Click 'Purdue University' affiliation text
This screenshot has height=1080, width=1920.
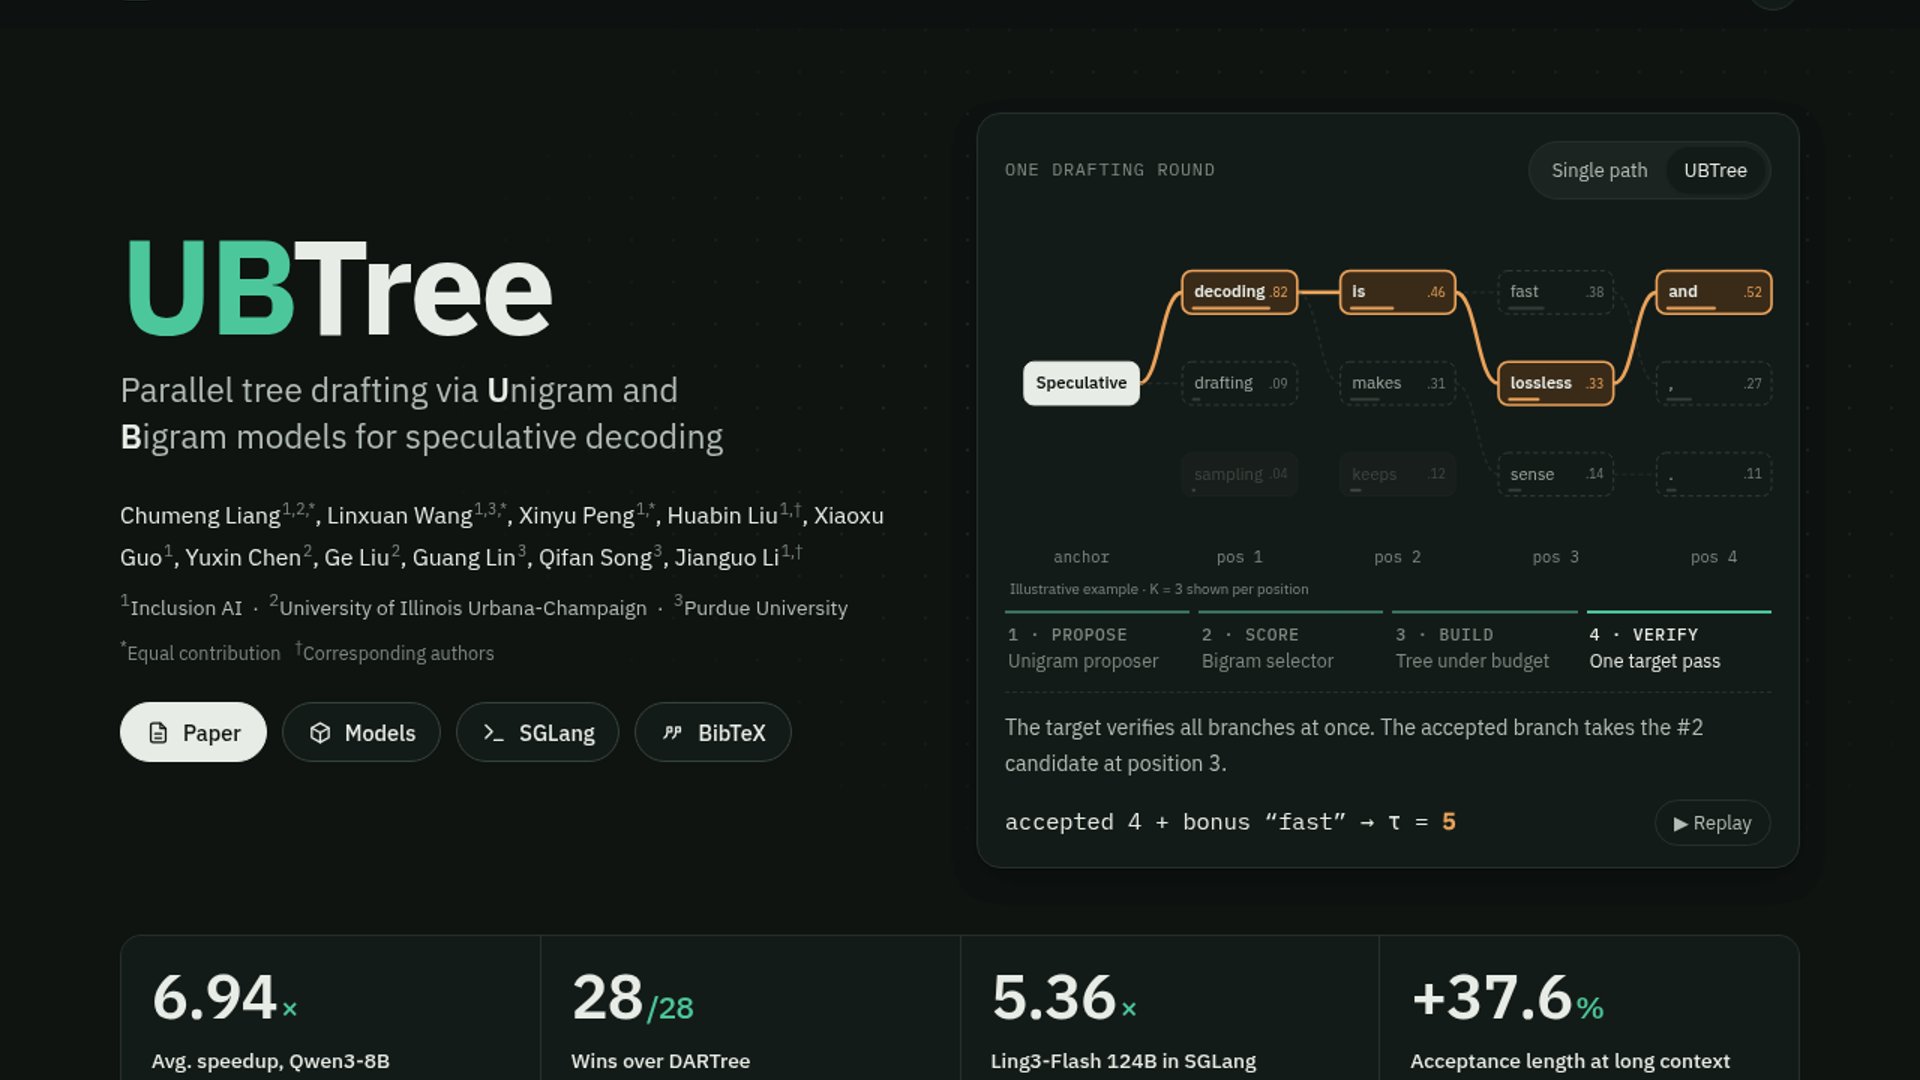tap(766, 608)
